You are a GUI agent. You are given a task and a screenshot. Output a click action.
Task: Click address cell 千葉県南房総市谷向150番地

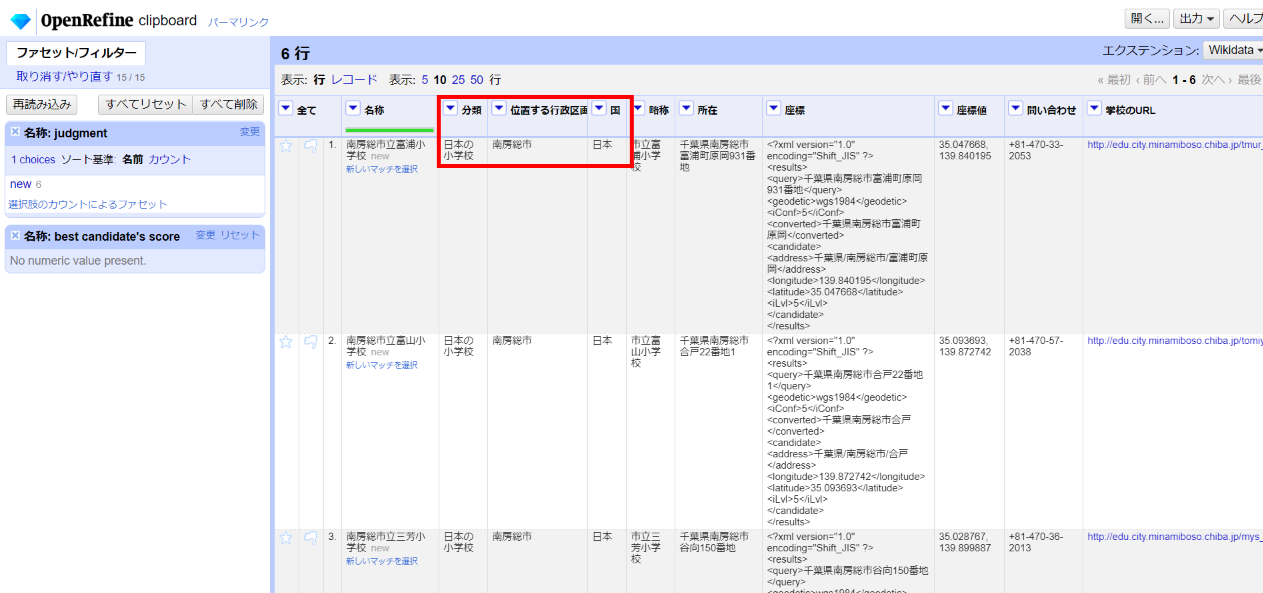coord(714,542)
